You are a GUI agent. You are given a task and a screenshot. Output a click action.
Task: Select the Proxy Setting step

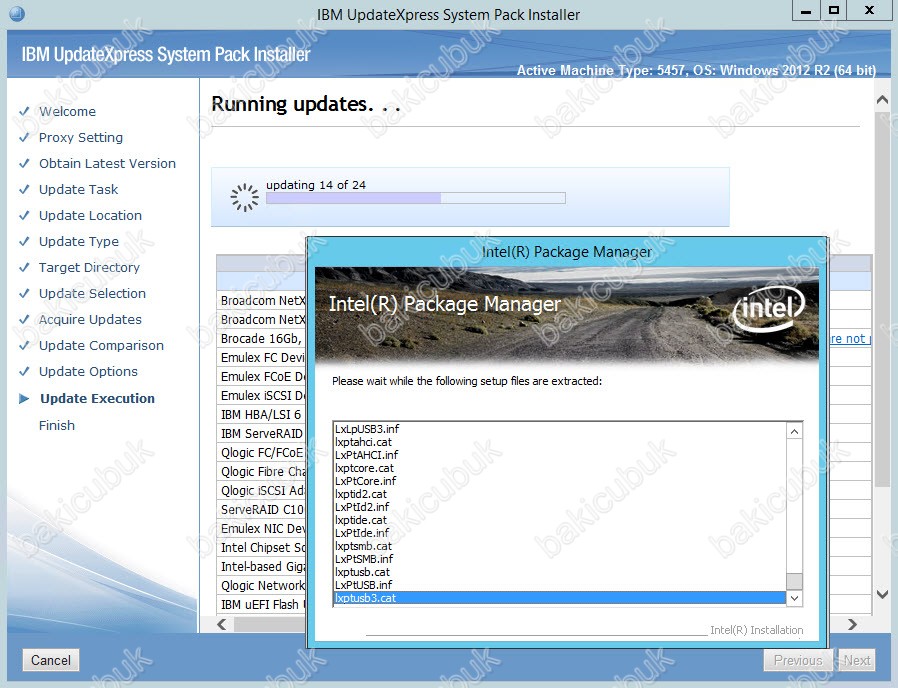81,137
